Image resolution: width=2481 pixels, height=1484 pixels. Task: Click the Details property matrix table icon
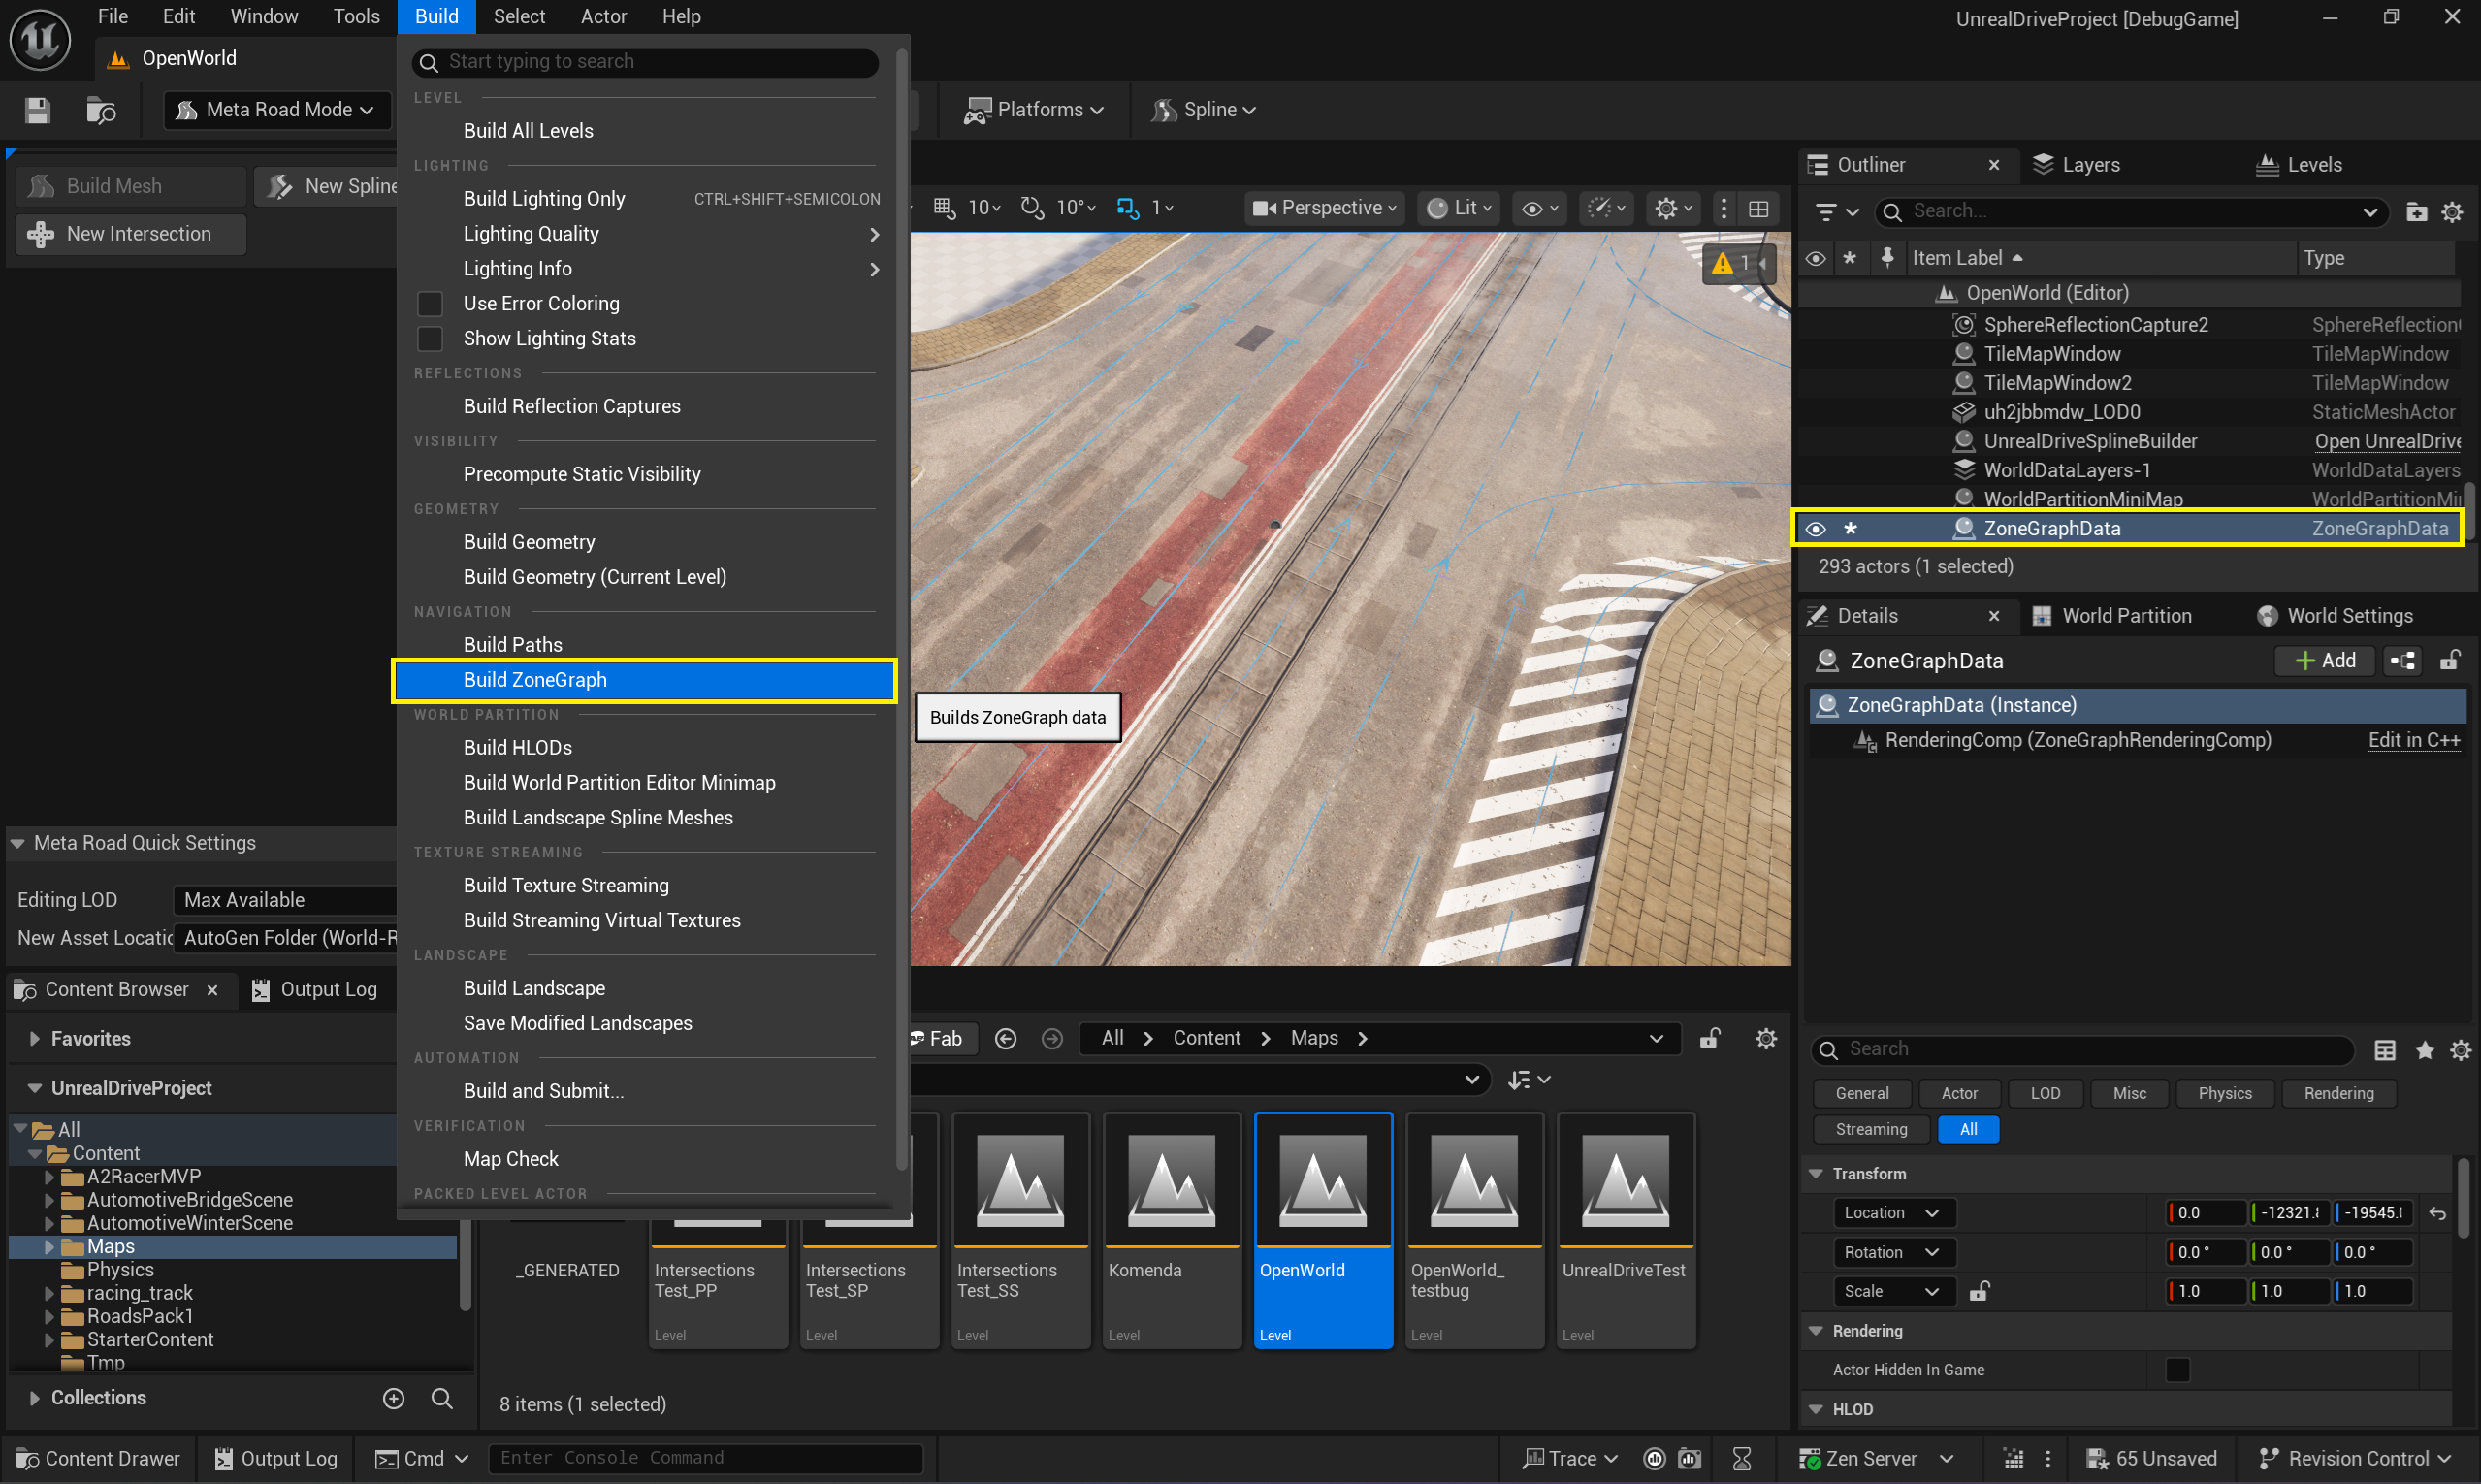2385,1050
